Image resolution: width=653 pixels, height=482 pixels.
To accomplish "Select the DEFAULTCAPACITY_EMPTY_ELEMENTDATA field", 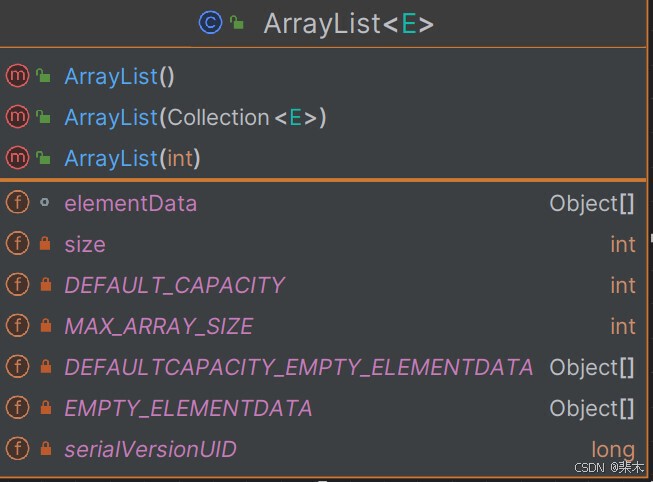I will pos(299,368).
